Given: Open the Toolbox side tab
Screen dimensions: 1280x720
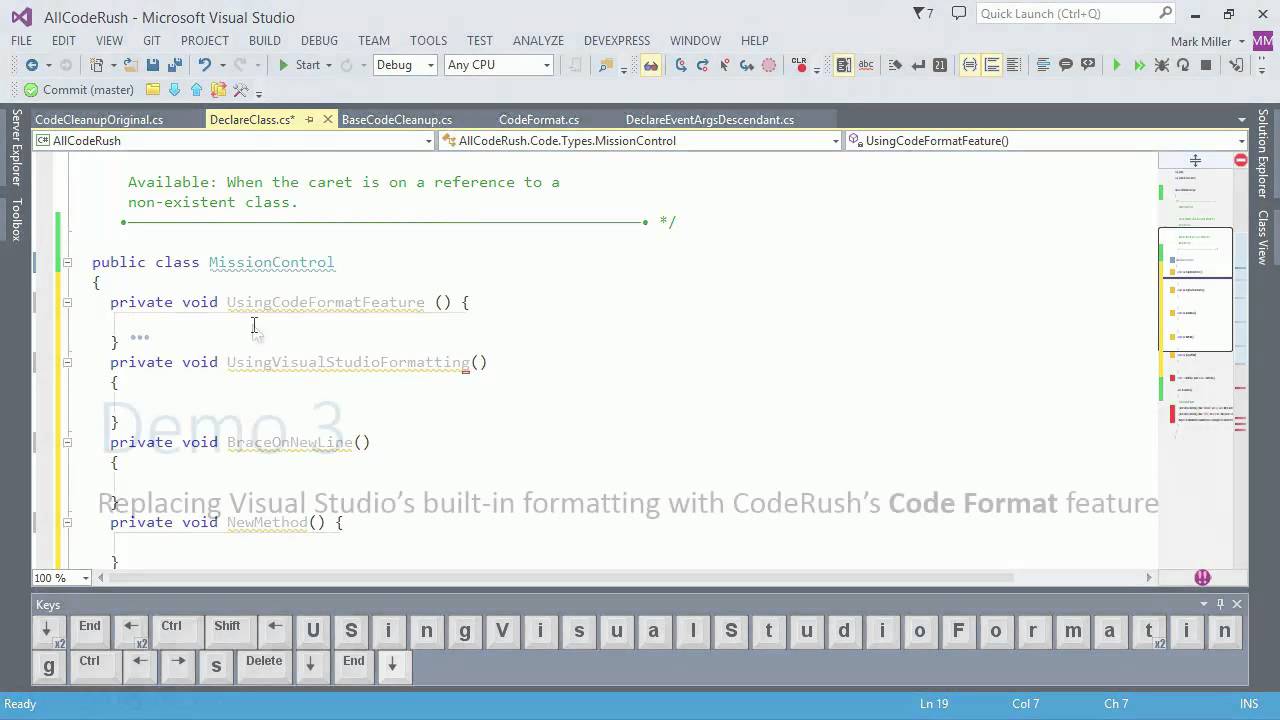Looking at the screenshot, I should point(15,220).
